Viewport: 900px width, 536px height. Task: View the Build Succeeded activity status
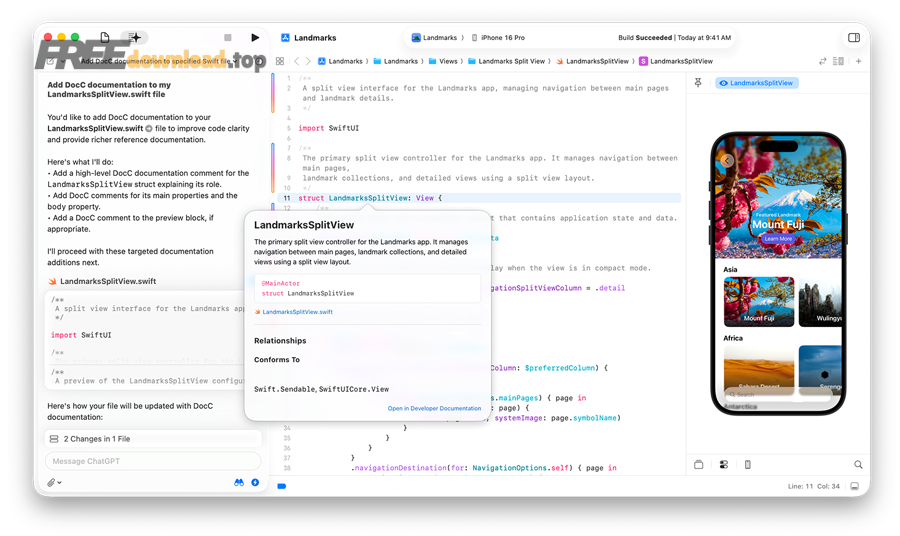pyautogui.click(x=674, y=37)
